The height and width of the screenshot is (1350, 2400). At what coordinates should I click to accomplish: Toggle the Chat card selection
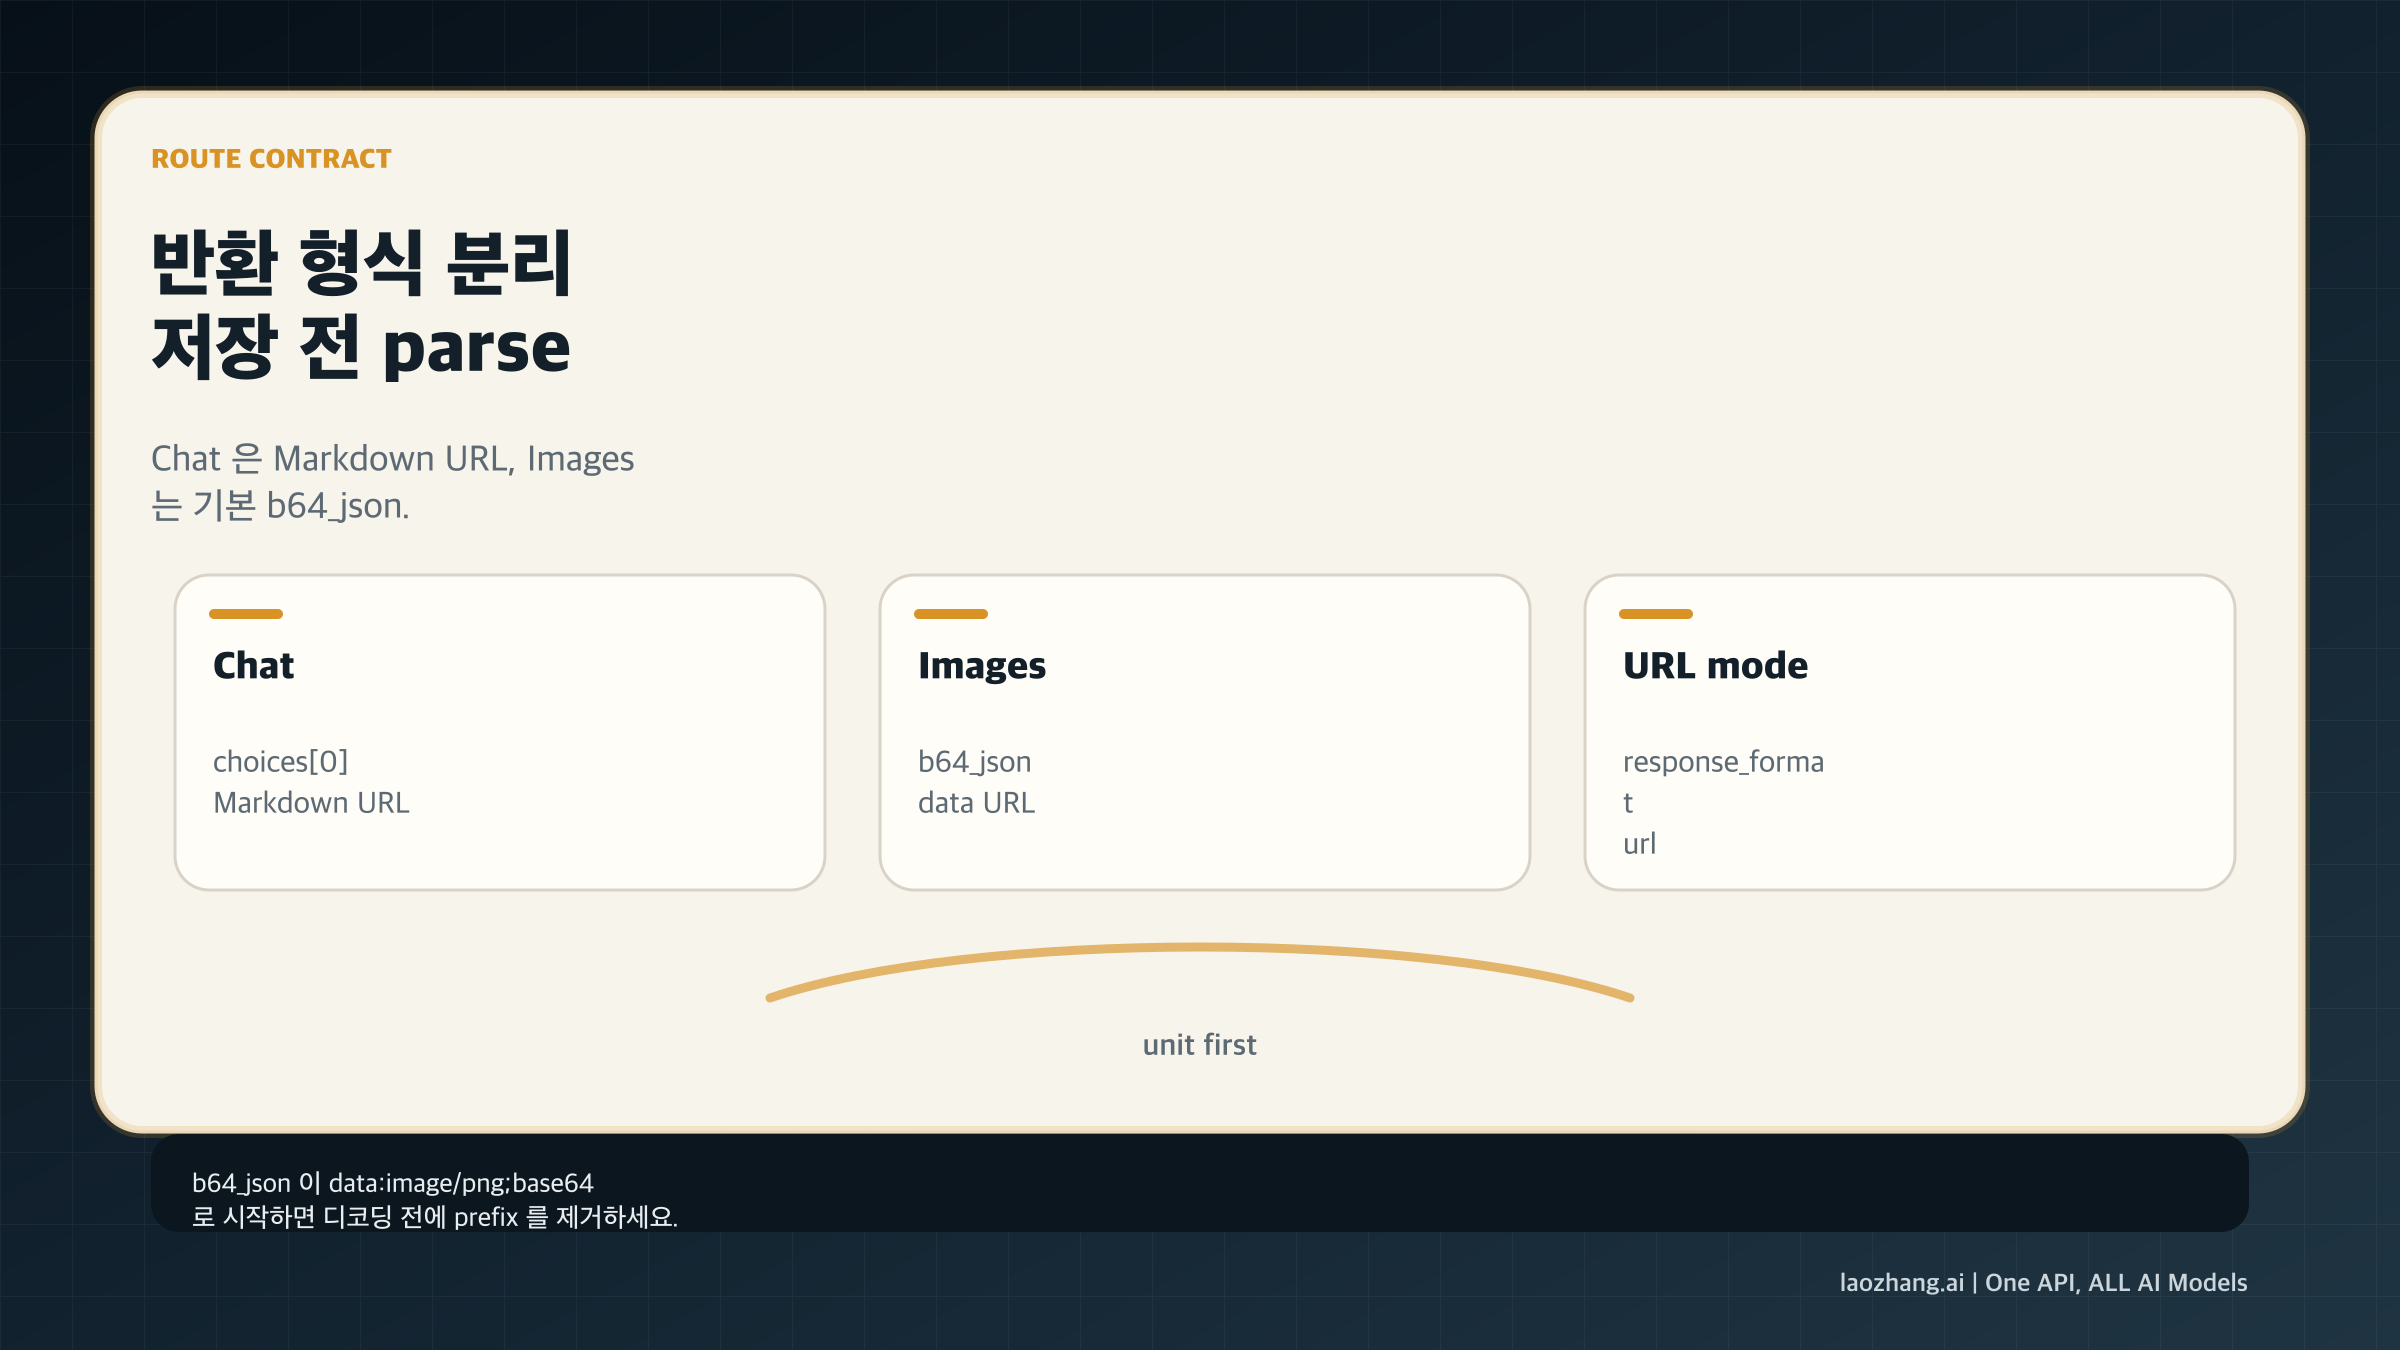click(500, 731)
